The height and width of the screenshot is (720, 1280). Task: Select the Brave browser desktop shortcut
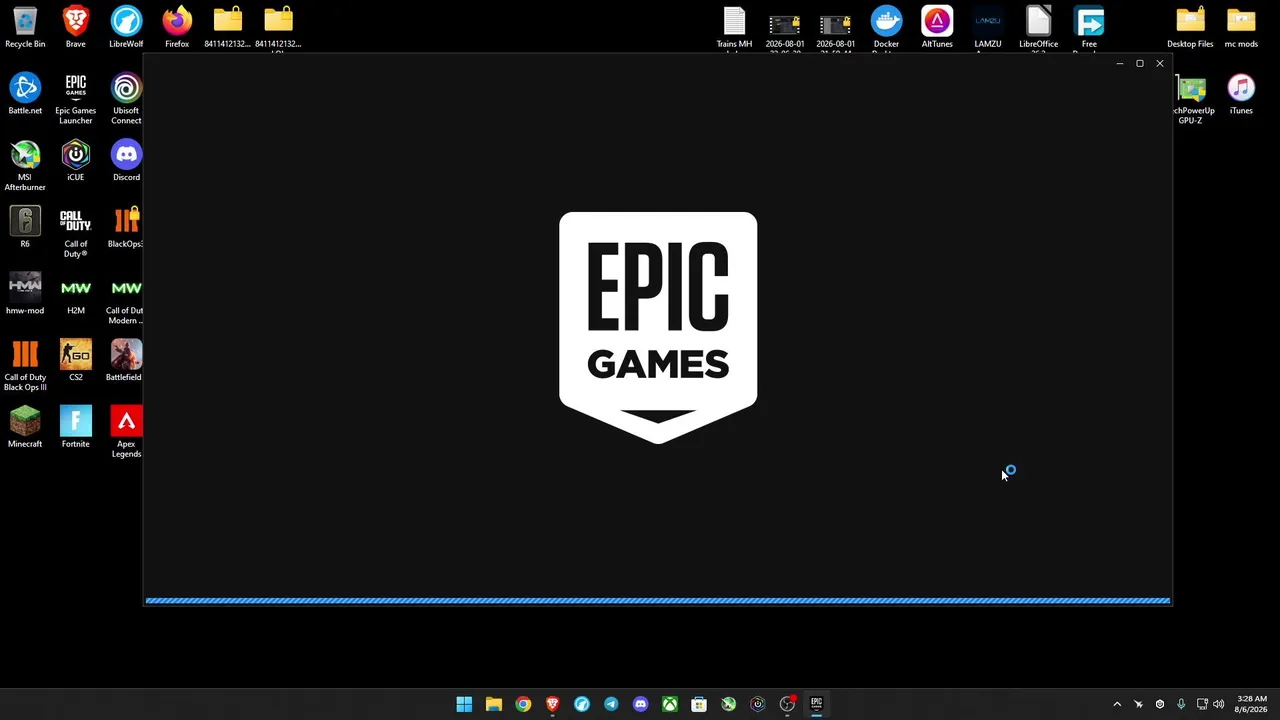point(76,27)
